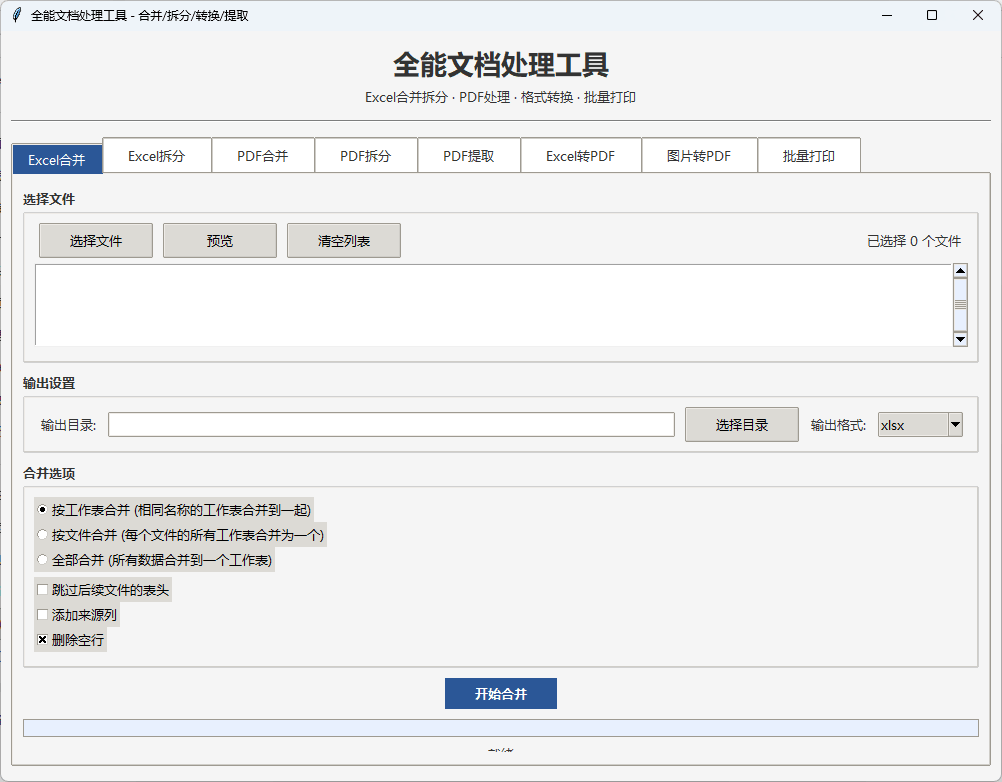Minimize the window
The width and height of the screenshot is (1002, 782).
point(887,15)
